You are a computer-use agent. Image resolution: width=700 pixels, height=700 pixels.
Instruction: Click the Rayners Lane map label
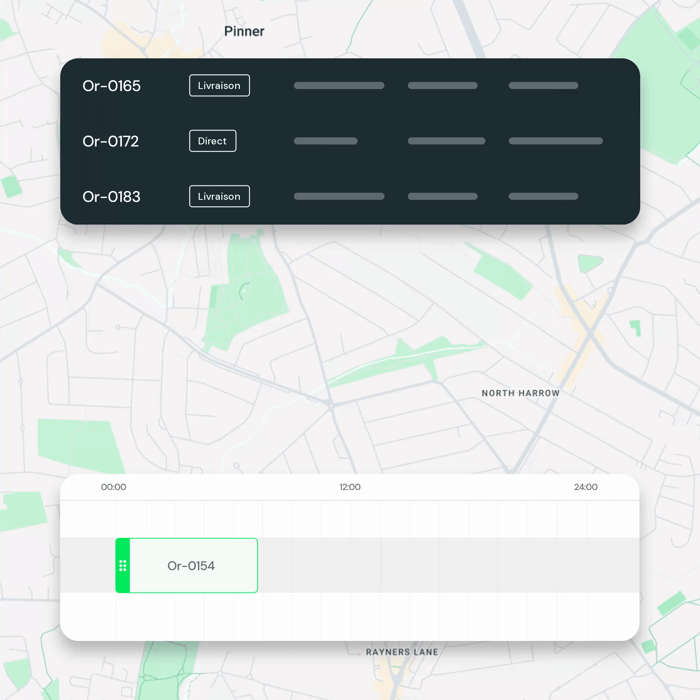coord(402,652)
